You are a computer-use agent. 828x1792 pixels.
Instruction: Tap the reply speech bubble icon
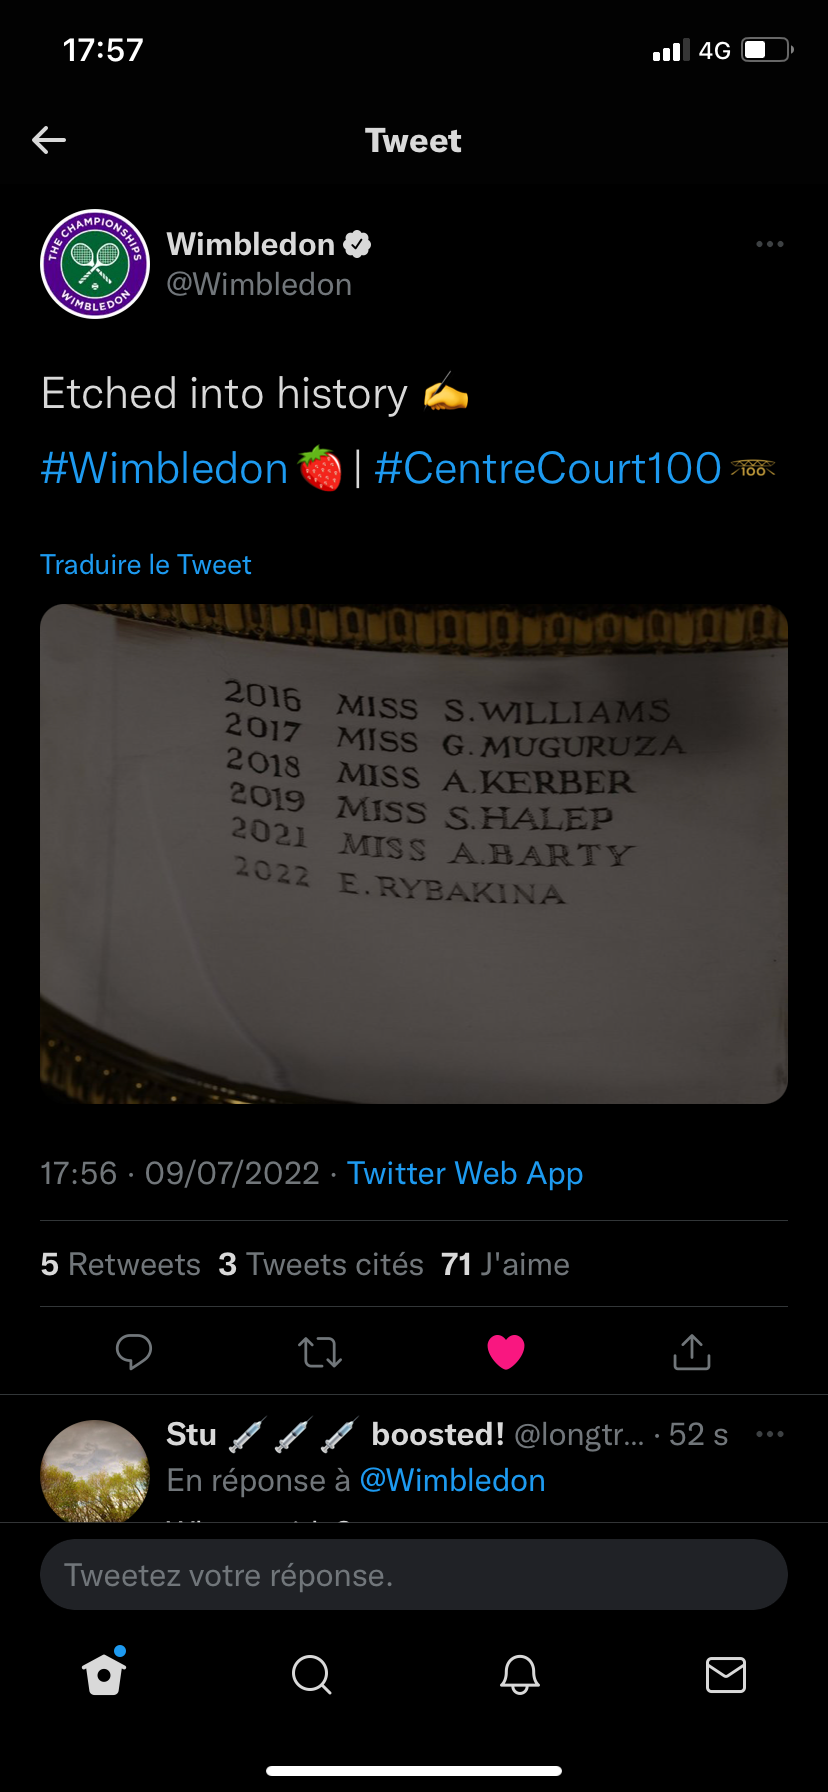click(x=134, y=1352)
